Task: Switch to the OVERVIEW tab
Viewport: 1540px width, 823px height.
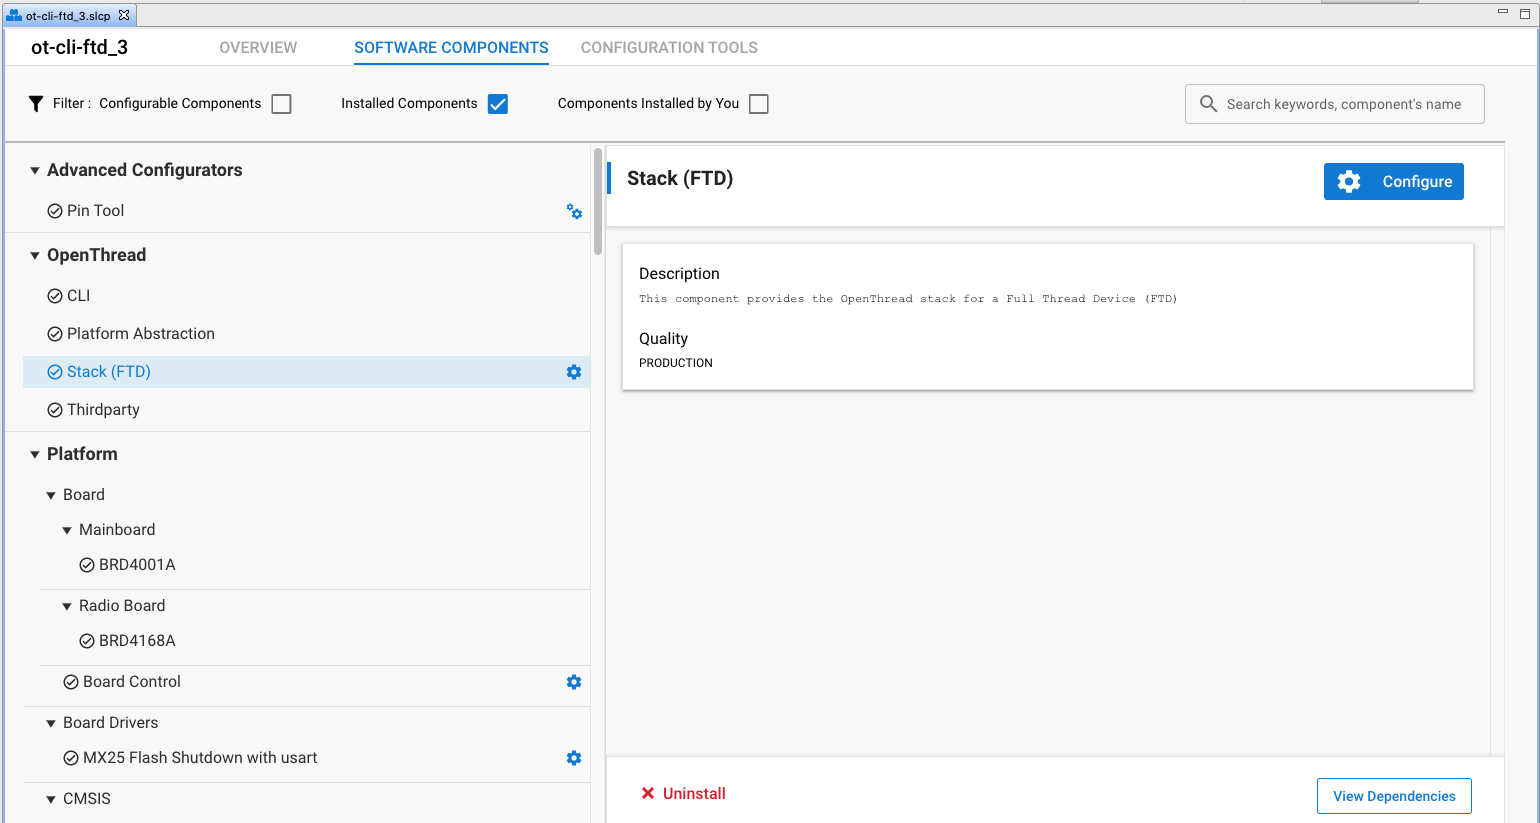Action: pyautogui.click(x=257, y=47)
